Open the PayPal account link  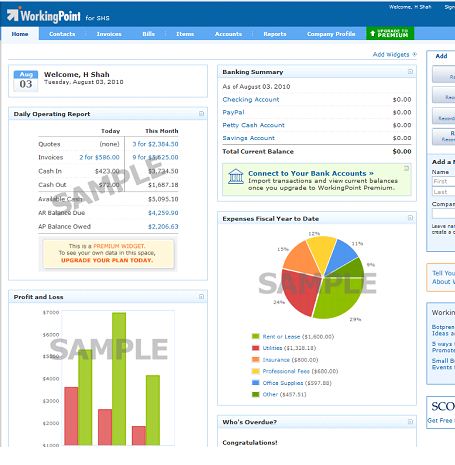233,112
